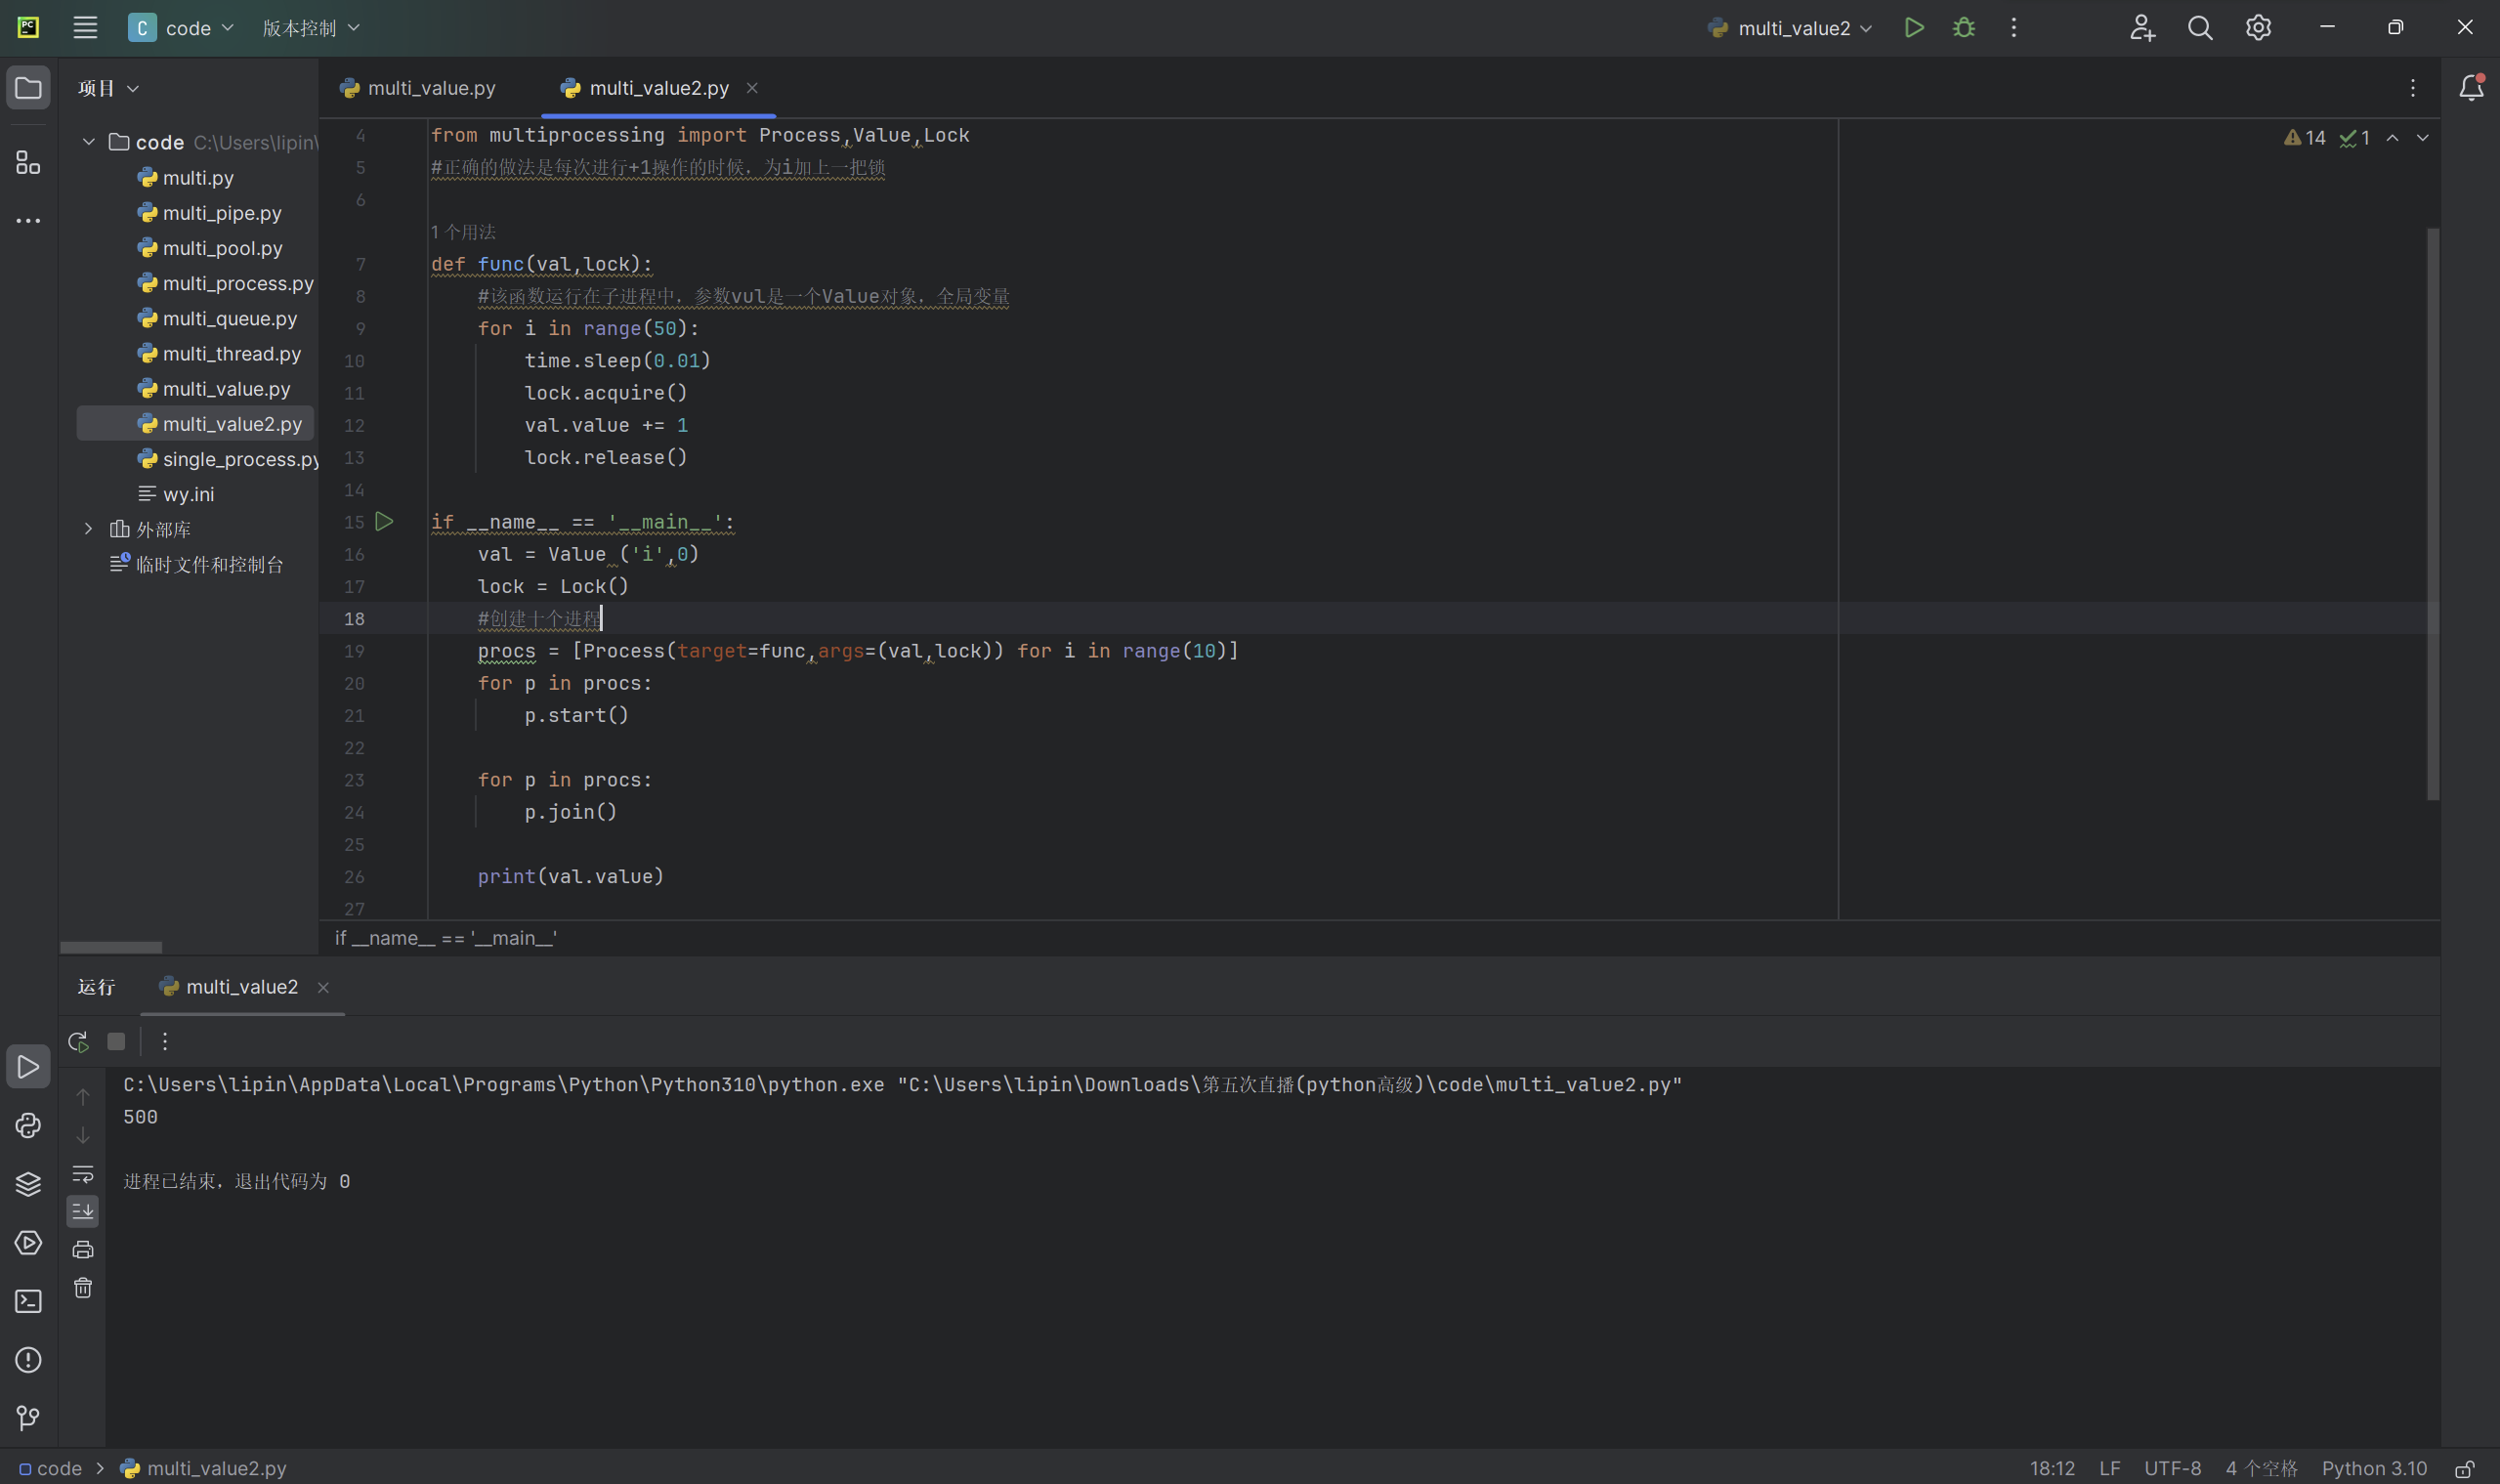Toggle the Project tool window folder icon

coord(28,88)
